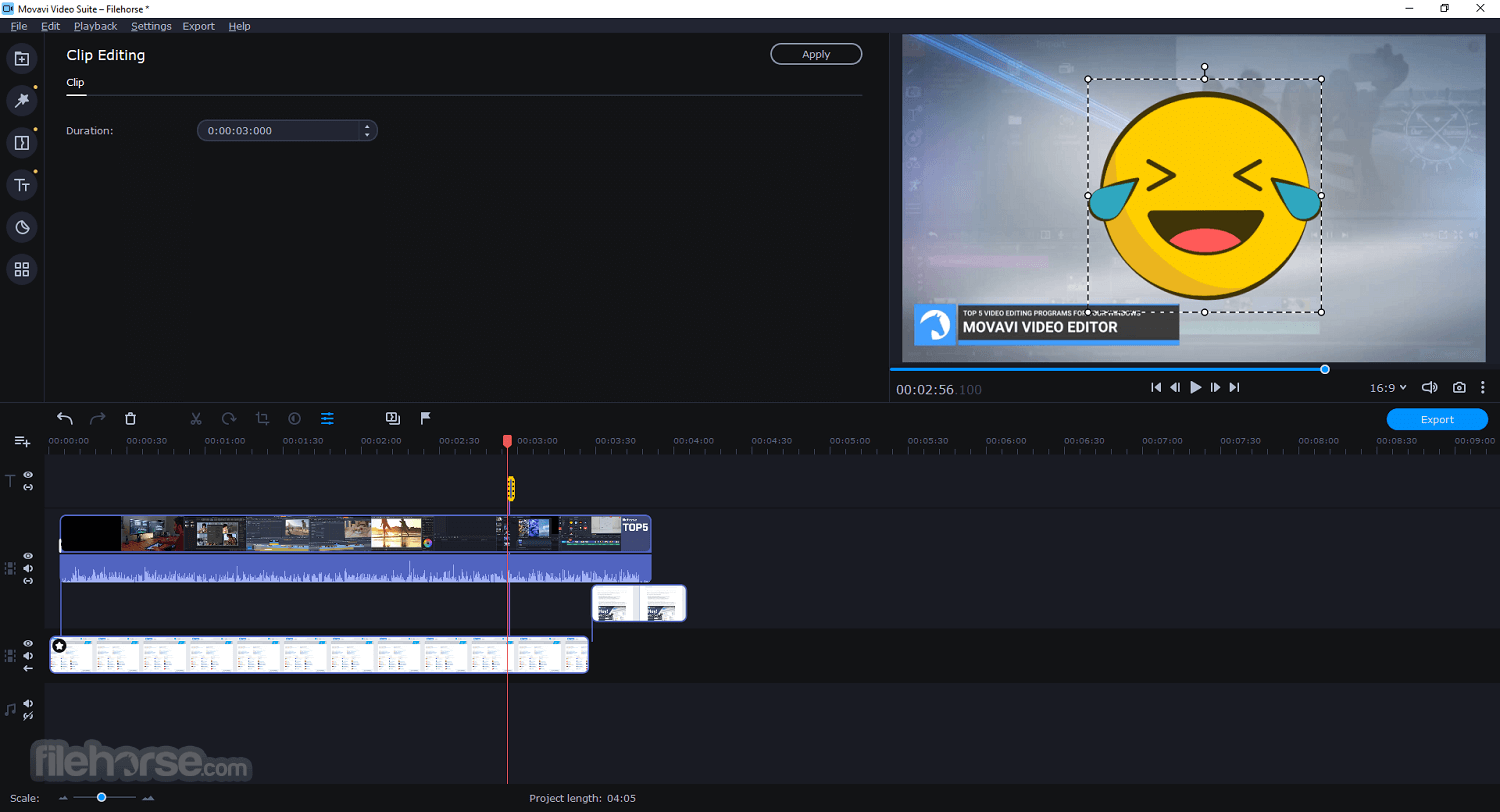Click the Duration input field
The image size is (1500, 812).
coord(287,131)
